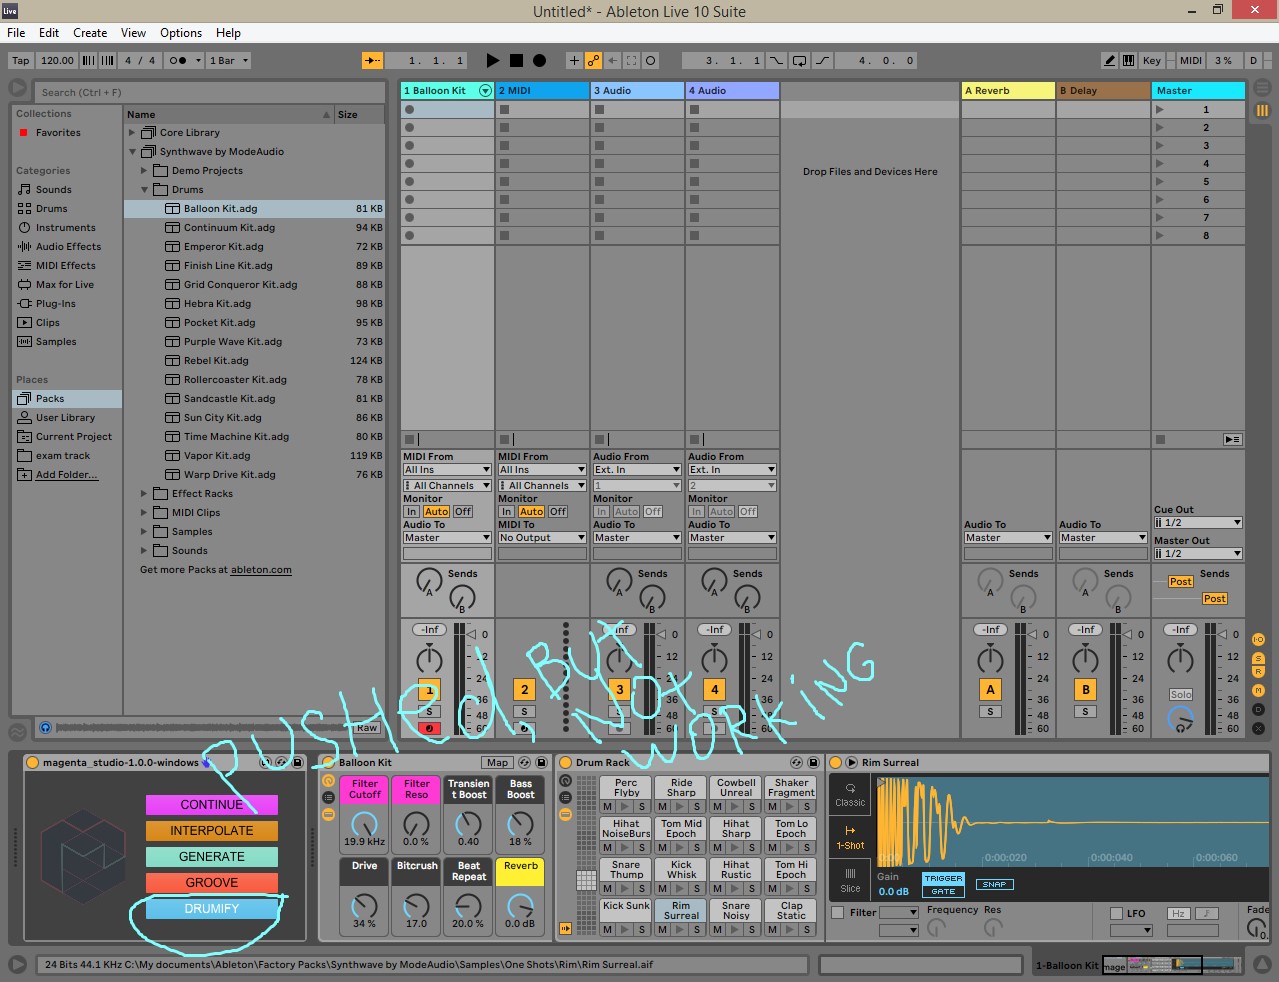
Task: Collapse the Synthwave by ModeAudio pack
Action: [x=132, y=151]
